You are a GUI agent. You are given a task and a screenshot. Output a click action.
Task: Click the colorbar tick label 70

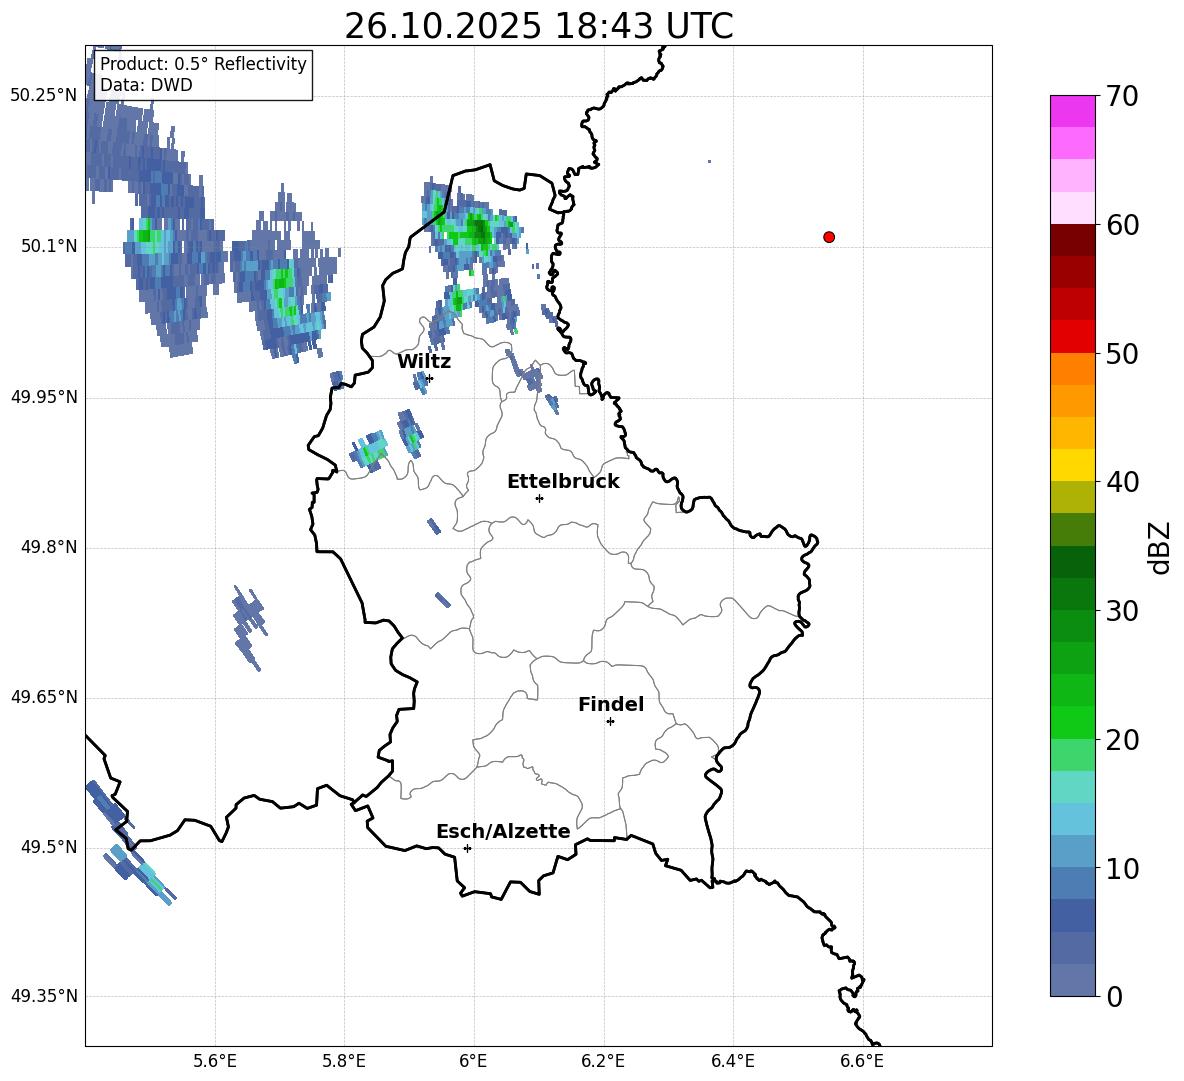click(1122, 96)
